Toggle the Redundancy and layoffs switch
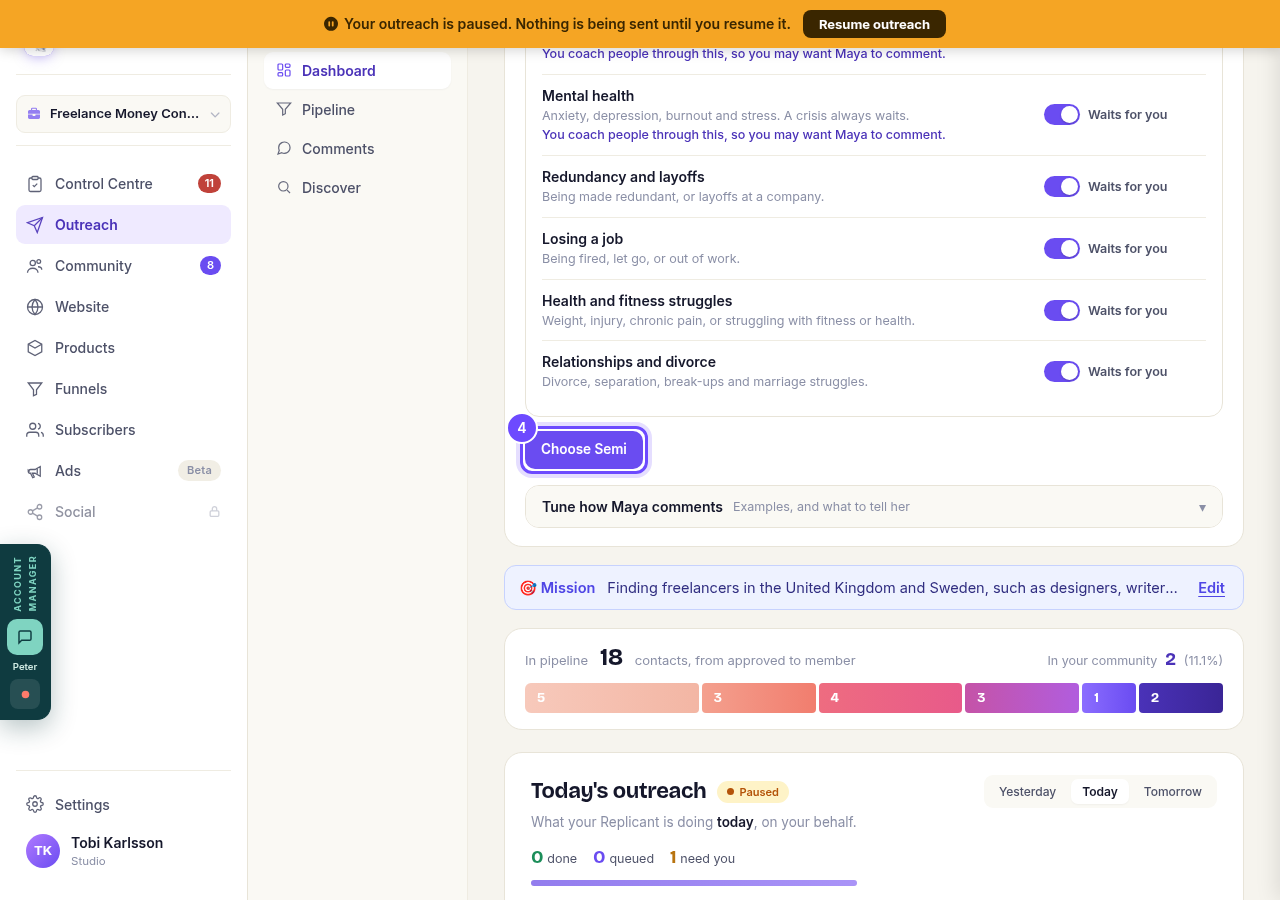1280x900 pixels. click(x=1062, y=186)
